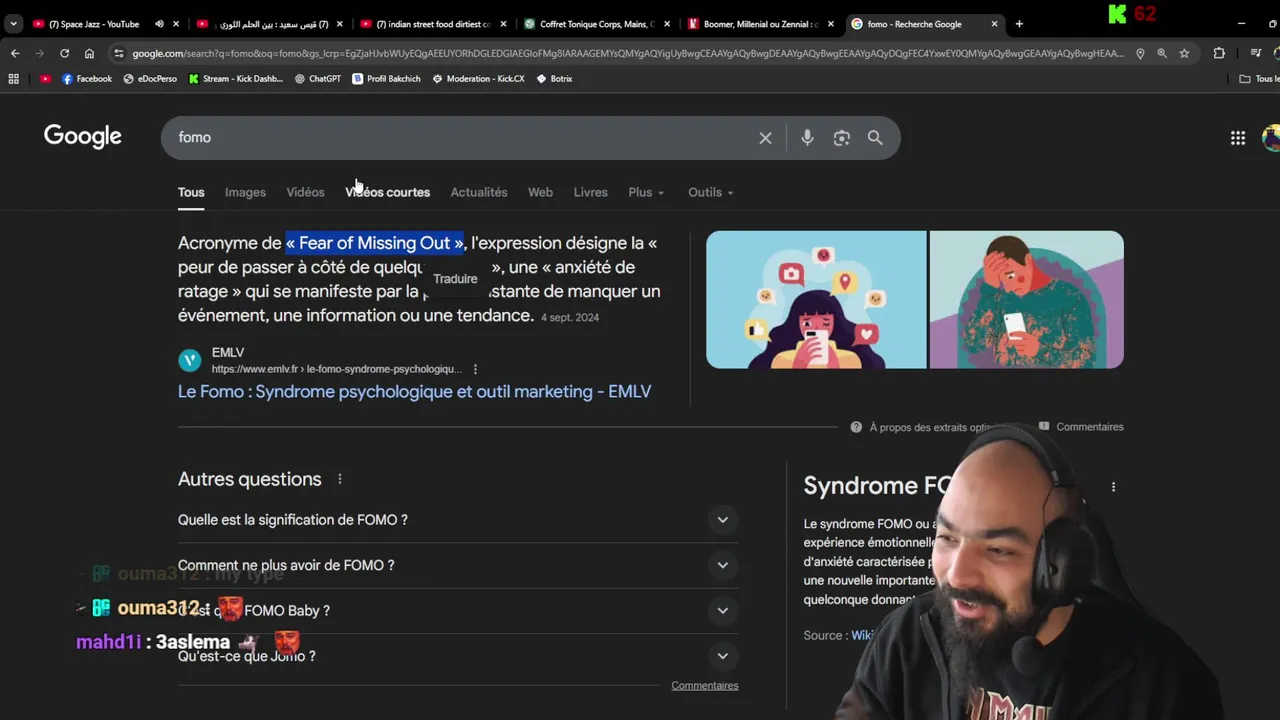Click the Traduire popup button
1280x720 pixels.
tap(455, 279)
